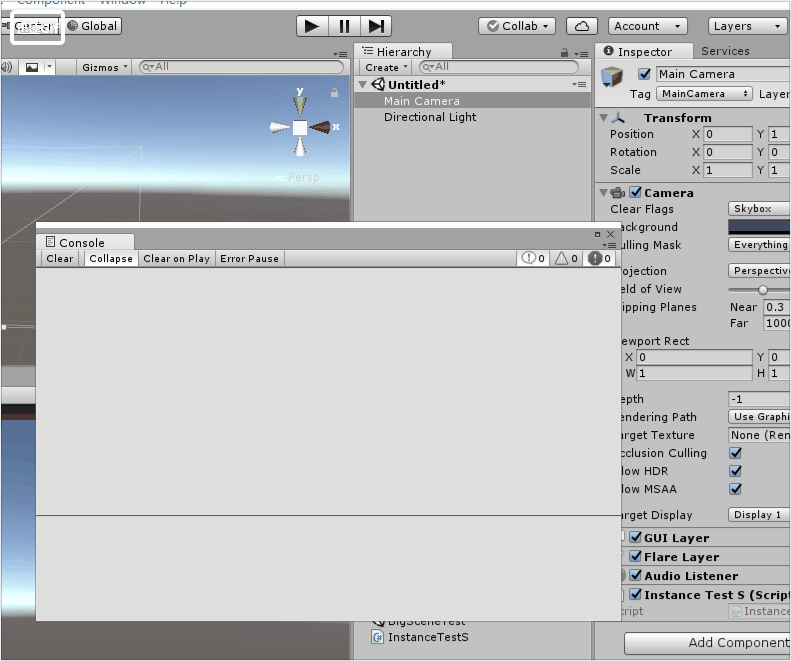791x661 pixels.
Task: Open the Culling Mask Everything dropdown
Action: tap(759, 245)
